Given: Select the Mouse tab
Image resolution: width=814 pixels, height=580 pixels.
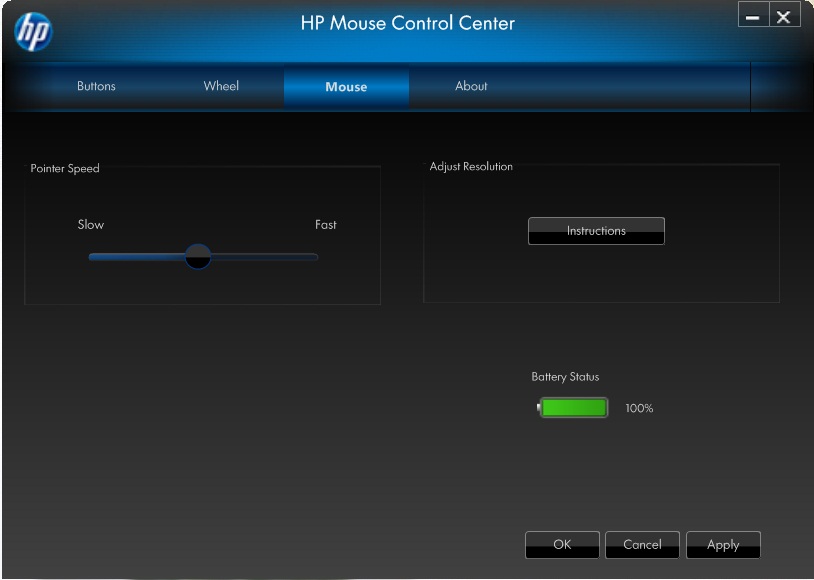Looking at the screenshot, I should pos(346,87).
